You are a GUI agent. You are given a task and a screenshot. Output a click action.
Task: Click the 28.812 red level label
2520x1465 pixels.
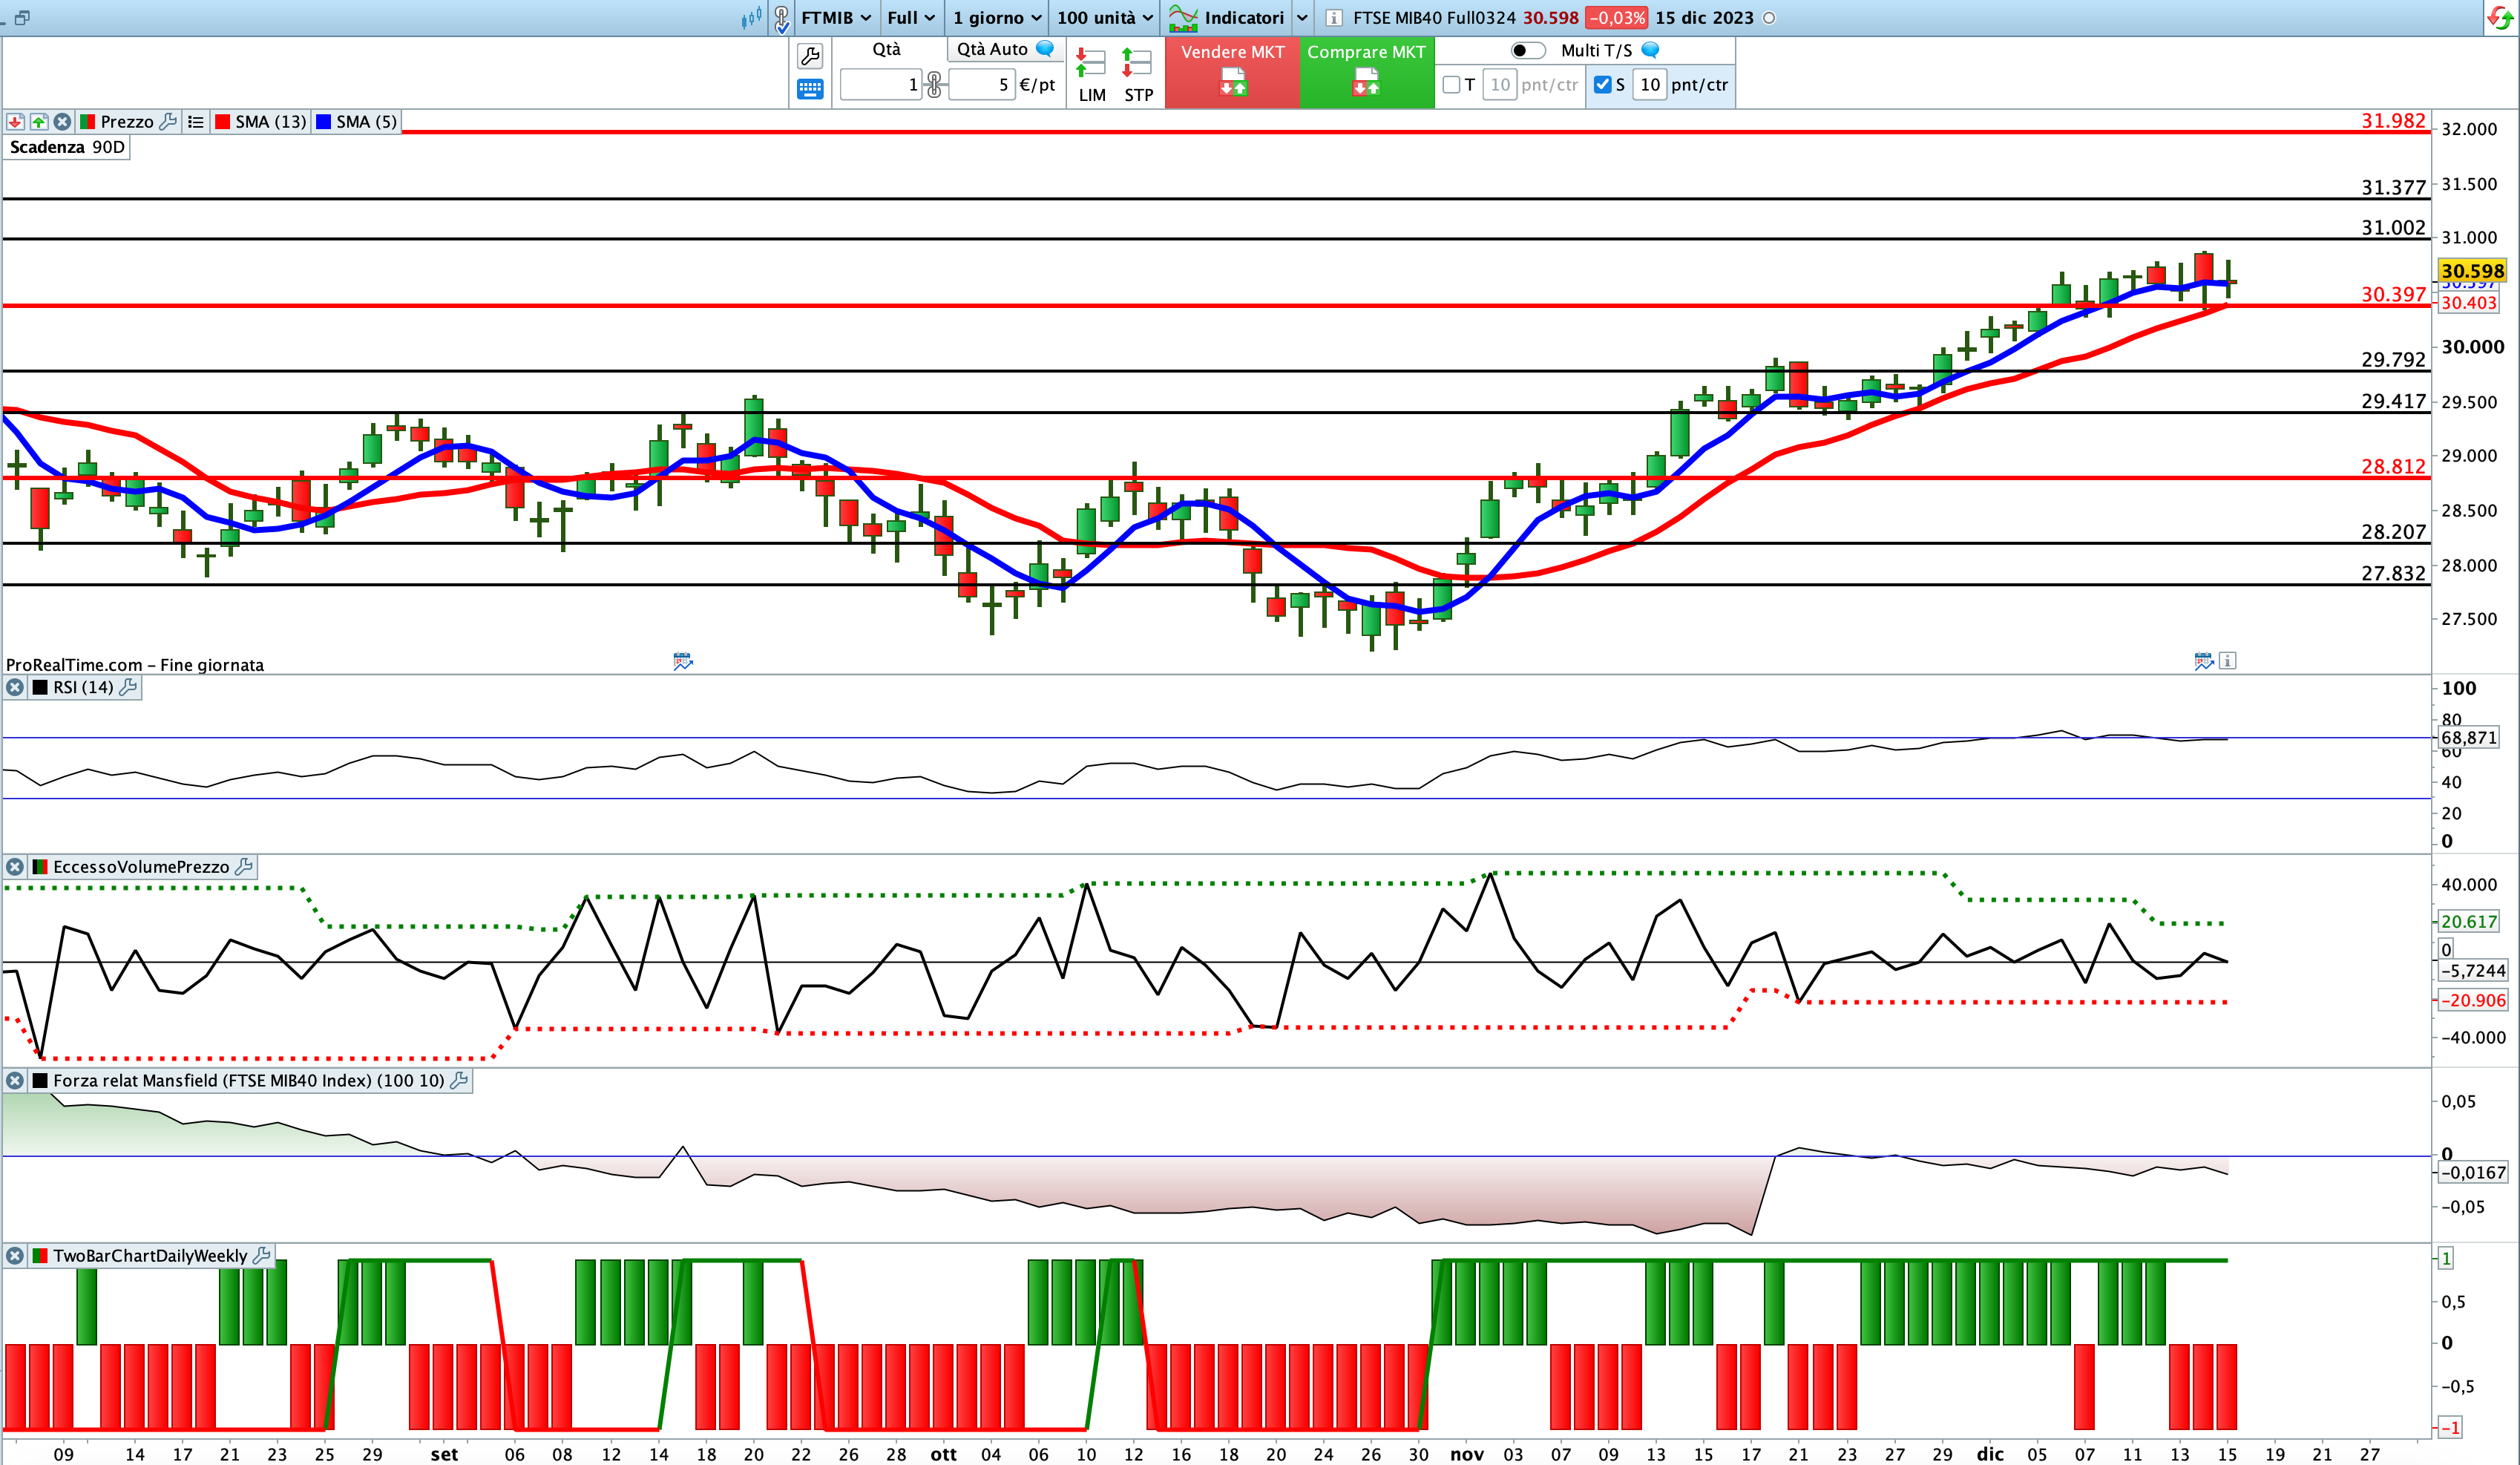tap(2393, 466)
